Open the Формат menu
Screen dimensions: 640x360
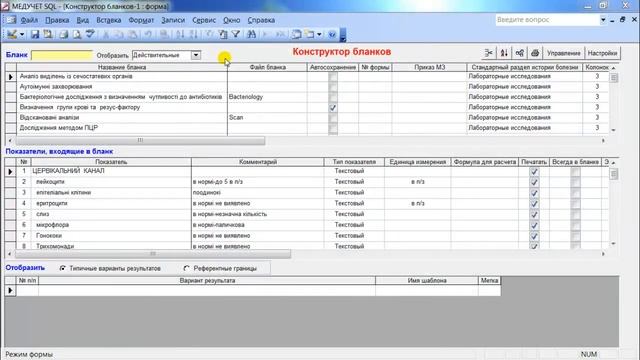pyautogui.click(x=141, y=20)
